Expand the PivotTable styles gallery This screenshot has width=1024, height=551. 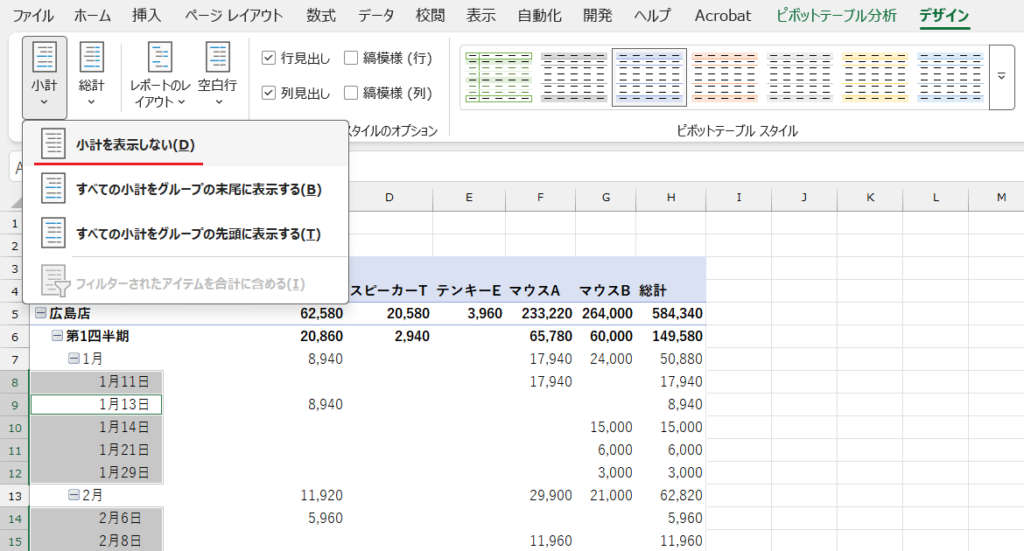[x=1002, y=77]
